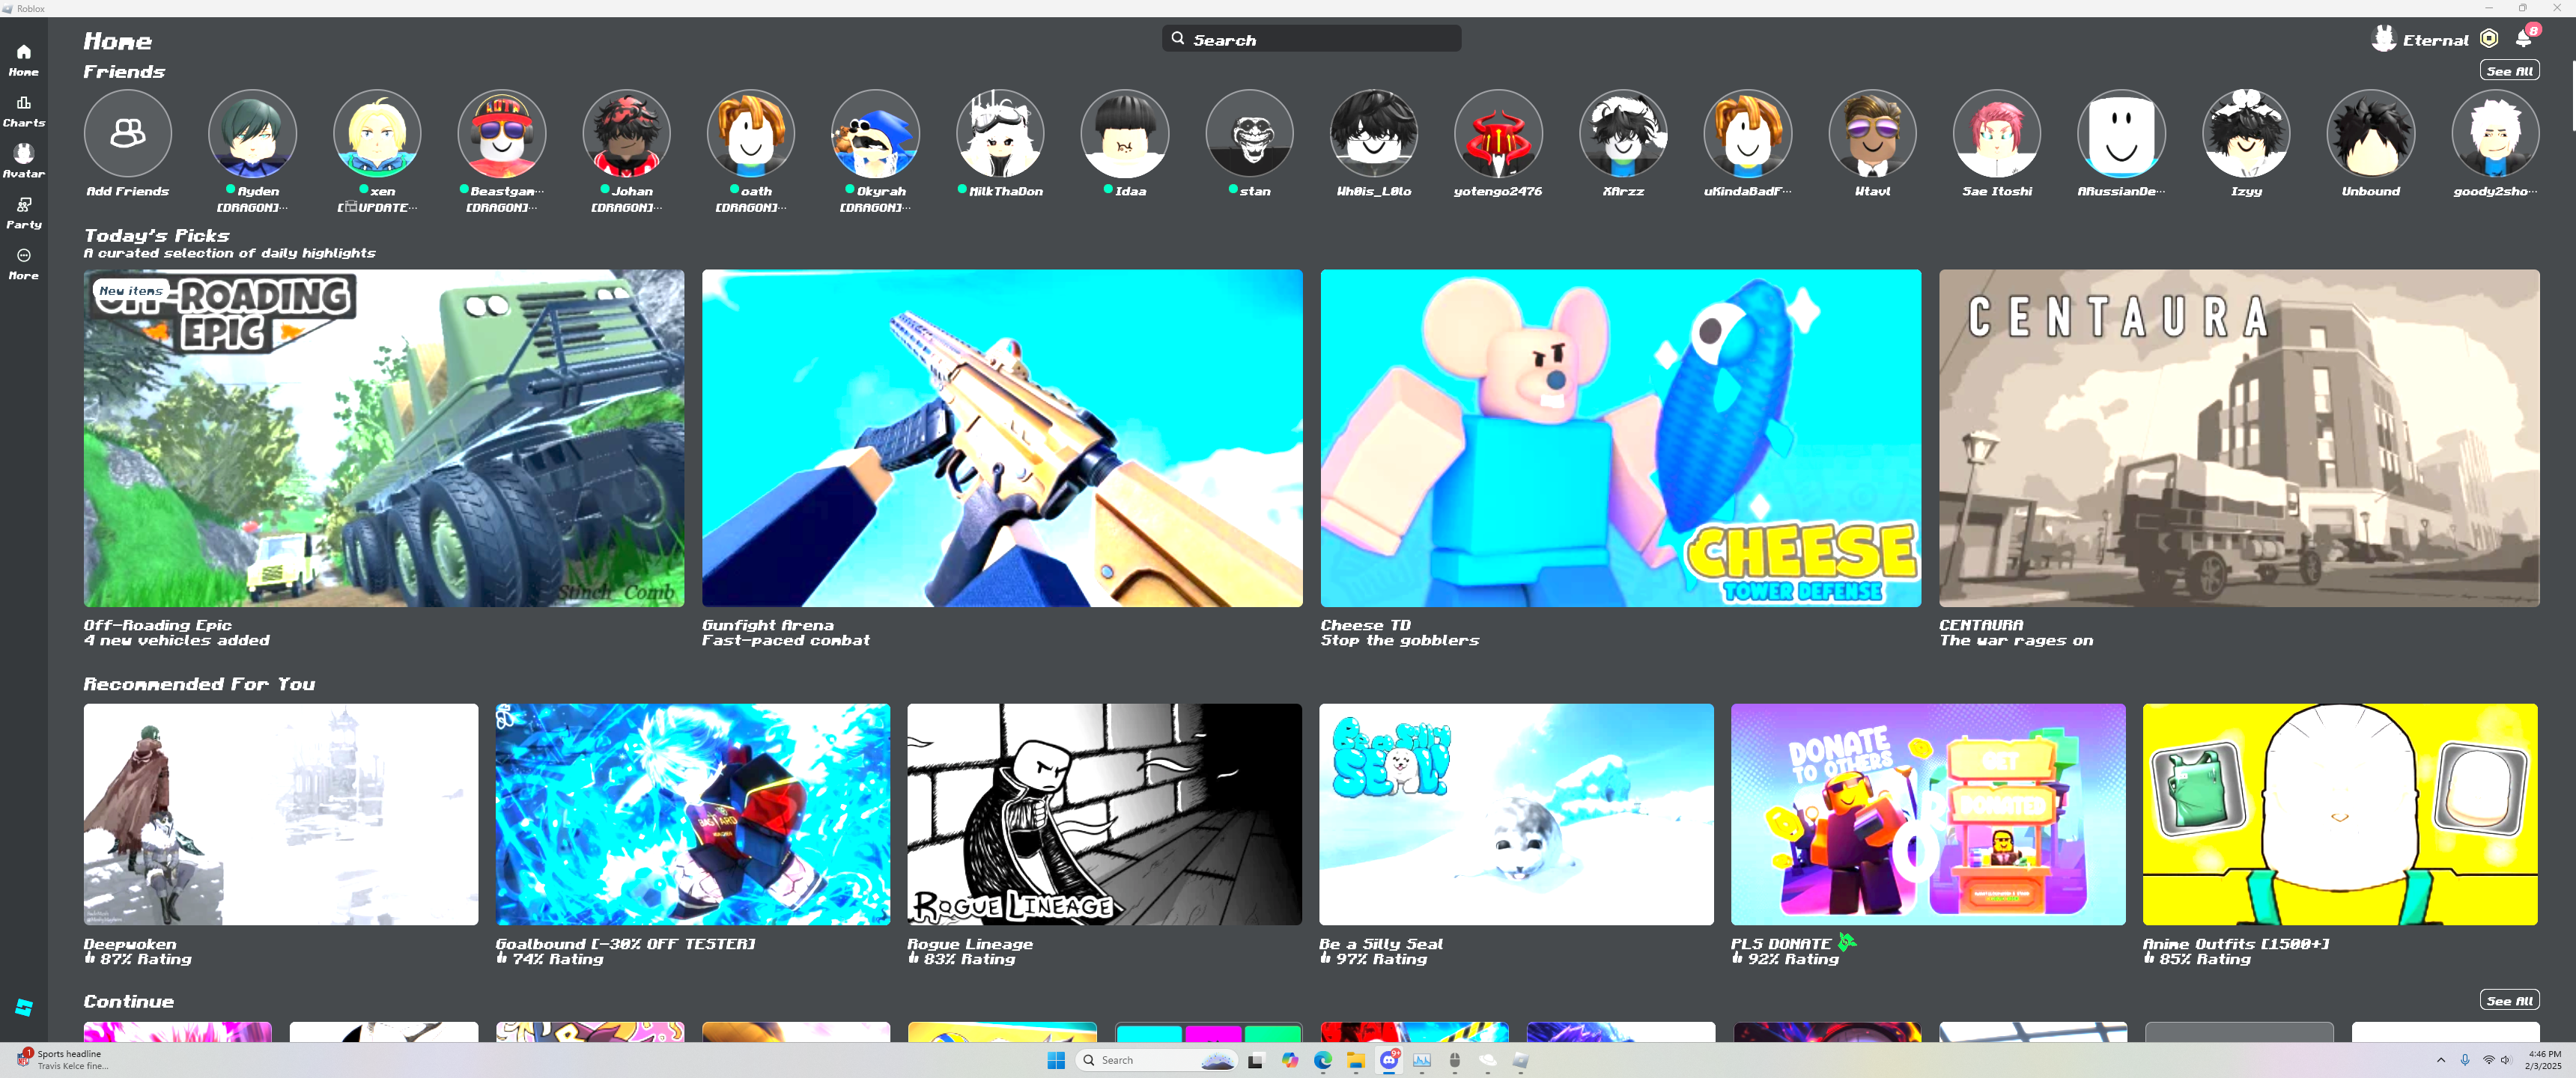
Task: Click the CENTAURA title link
Action: [1981, 625]
